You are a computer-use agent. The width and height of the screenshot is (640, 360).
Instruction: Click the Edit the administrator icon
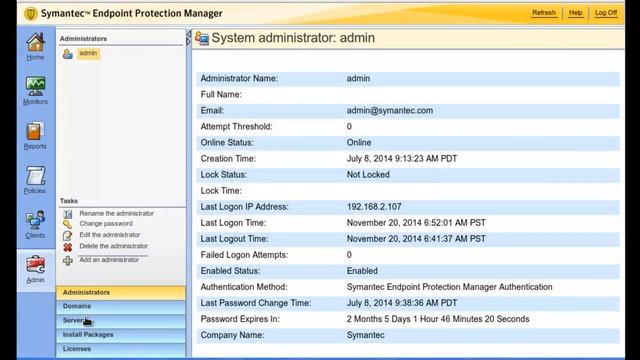point(68,236)
